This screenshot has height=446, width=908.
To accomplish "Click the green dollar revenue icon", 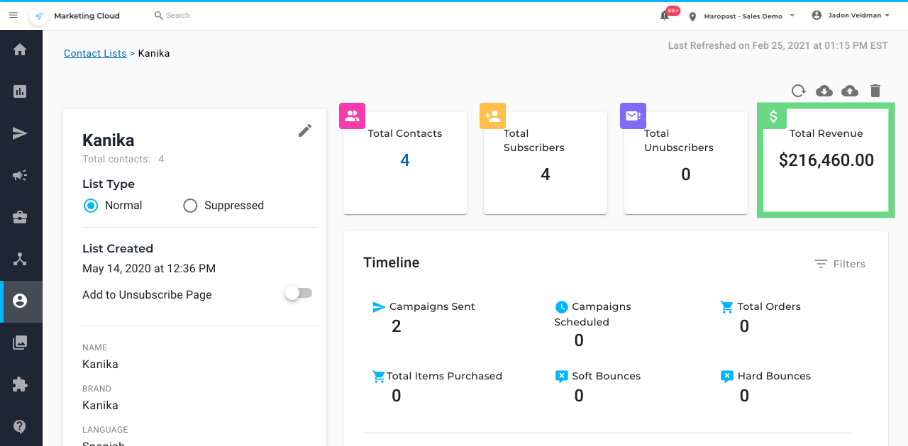I will 773,116.
